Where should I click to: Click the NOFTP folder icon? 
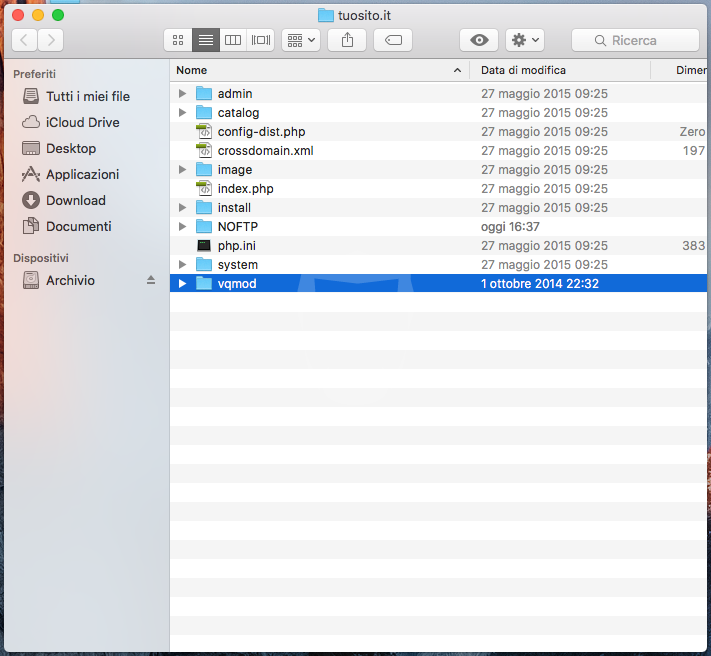204,227
